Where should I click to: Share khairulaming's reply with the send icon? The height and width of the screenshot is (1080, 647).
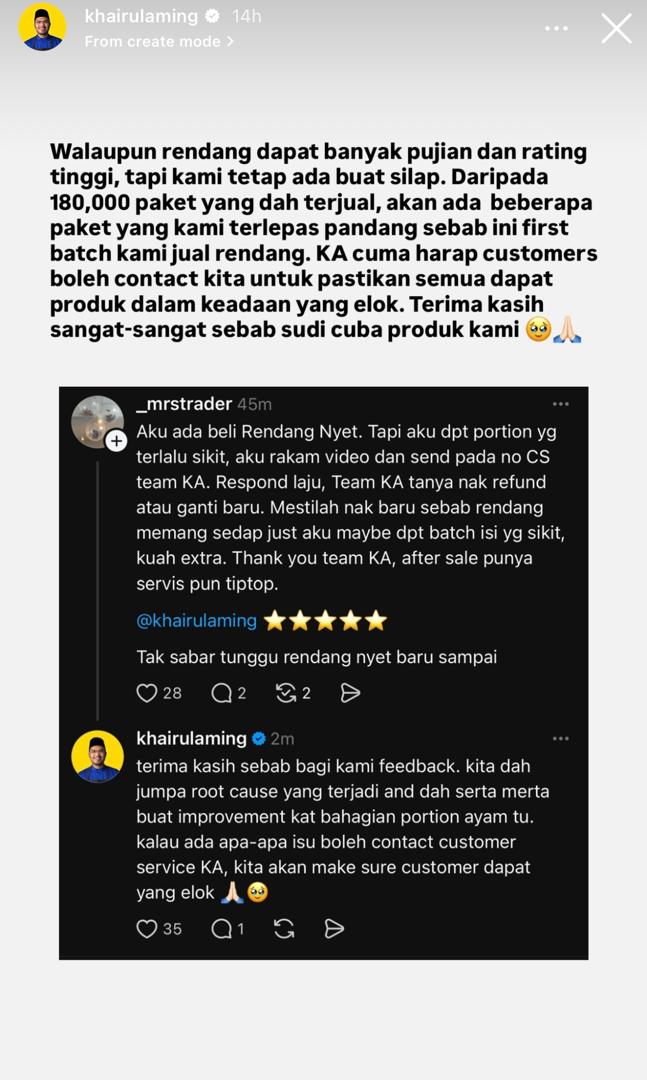333,929
